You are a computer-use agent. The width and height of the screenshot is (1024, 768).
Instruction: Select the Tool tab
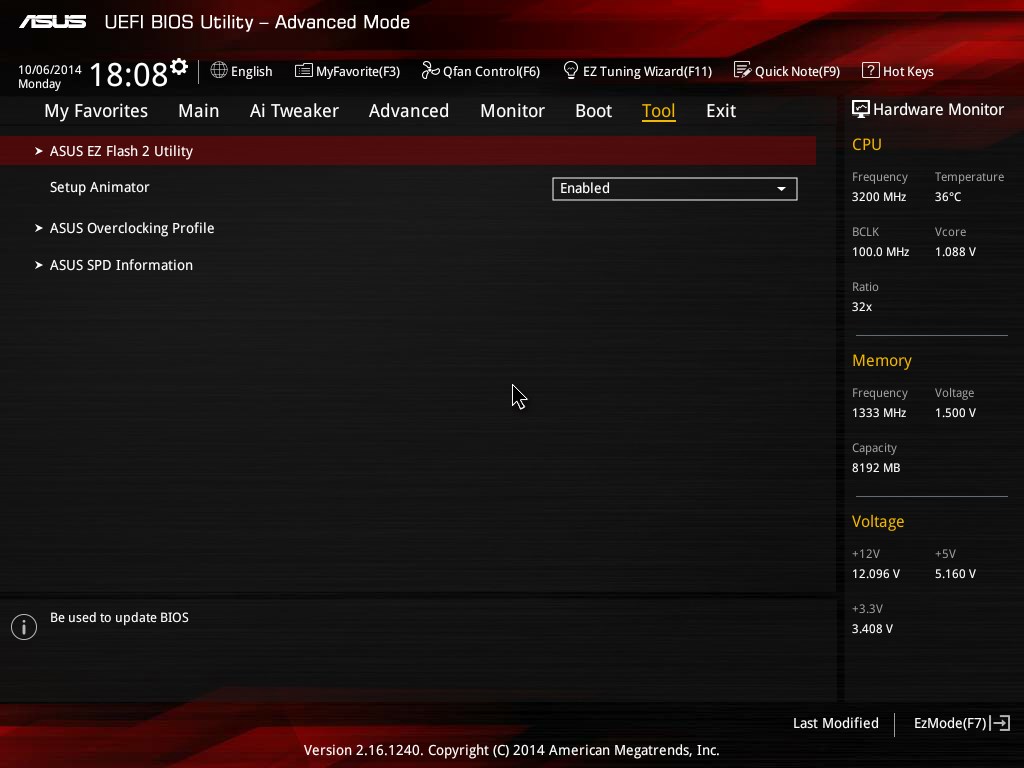pos(658,111)
